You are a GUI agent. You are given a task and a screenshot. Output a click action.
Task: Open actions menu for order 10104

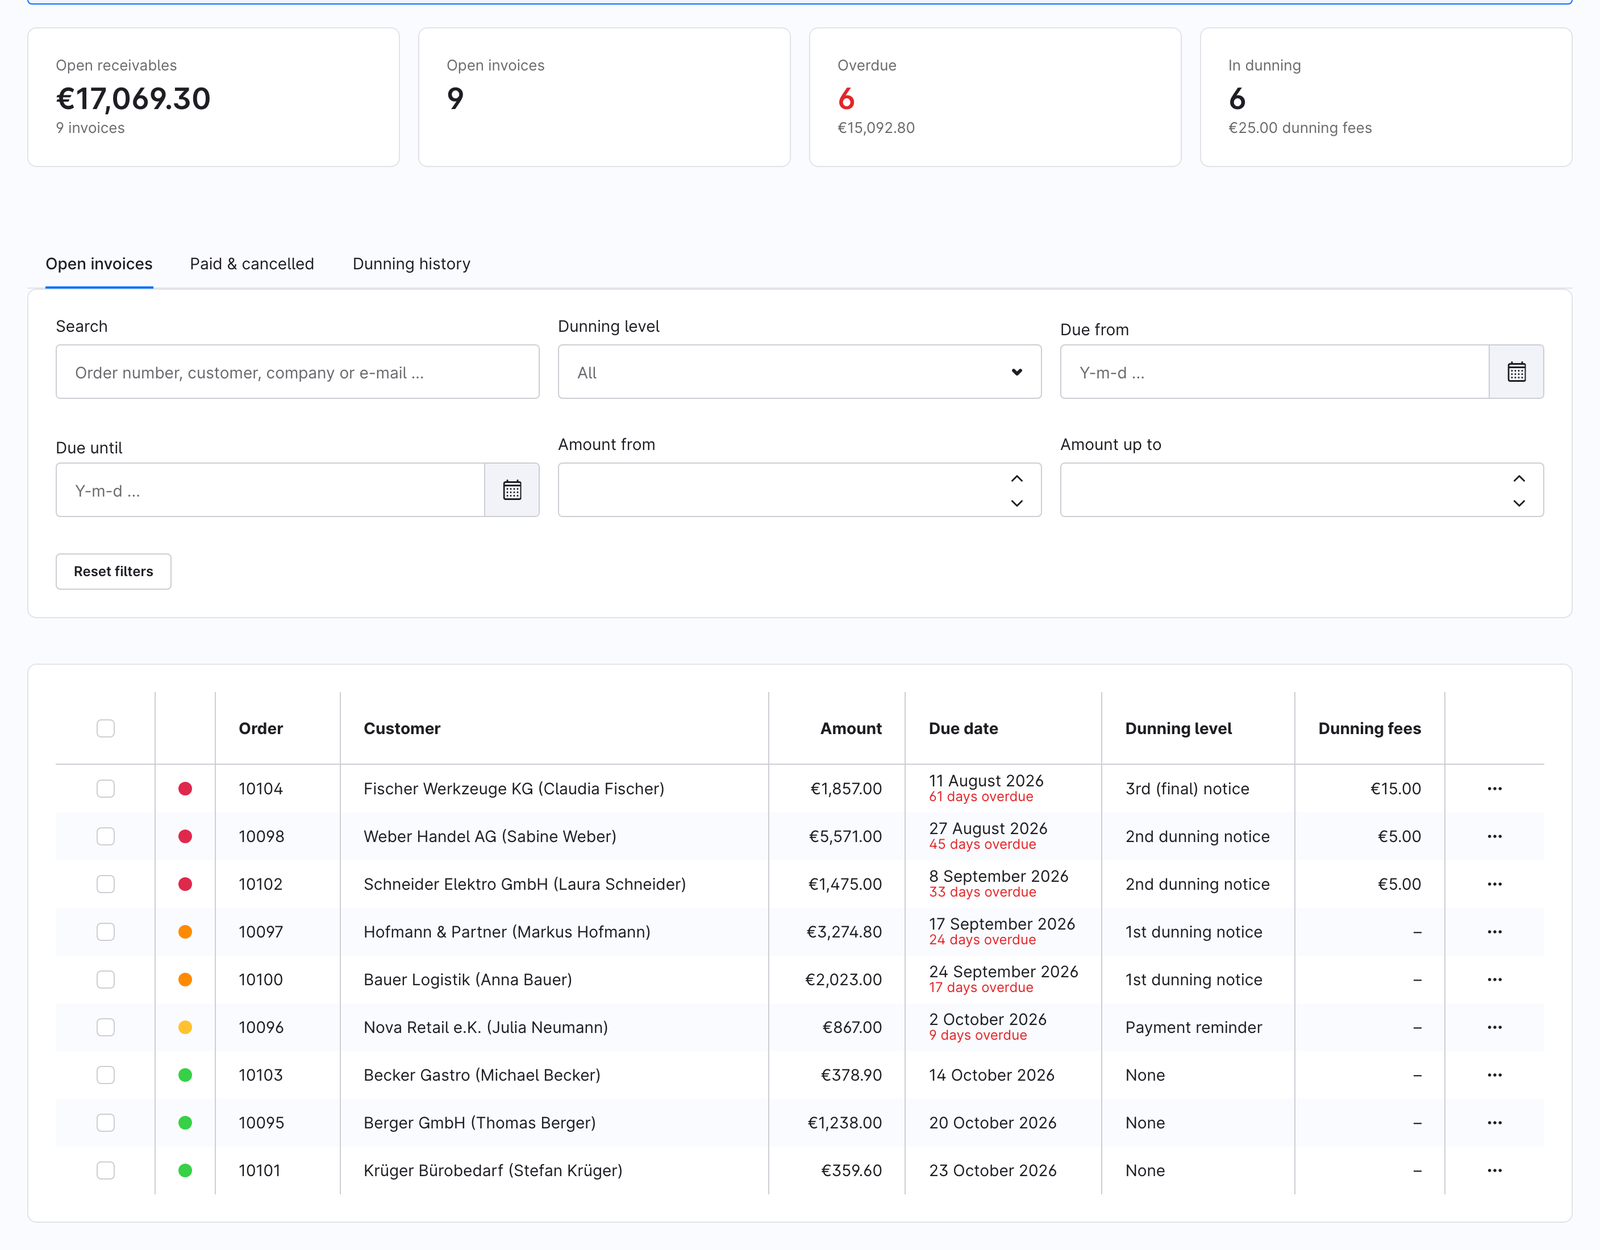point(1494,789)
